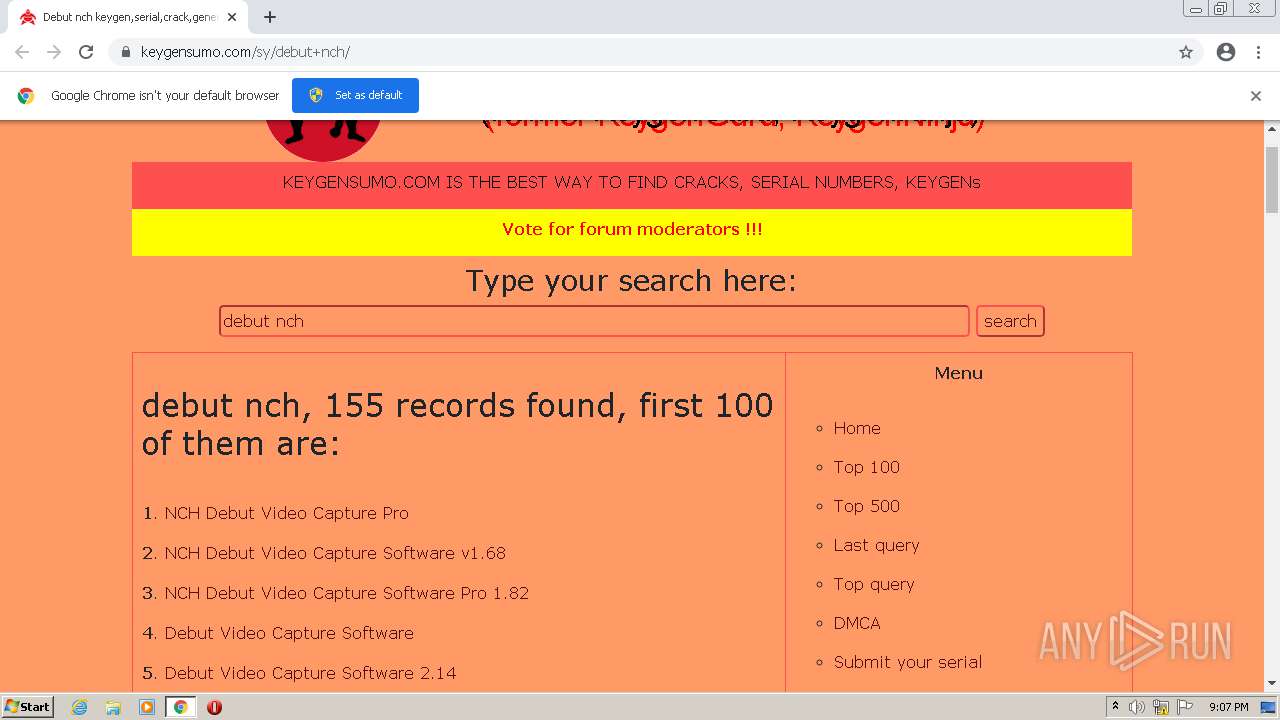Viewport: 1280px width, 720px height.
Task: Click the volume speaker tray icon
Action: pyautogui.click(x=1137, y=707)
